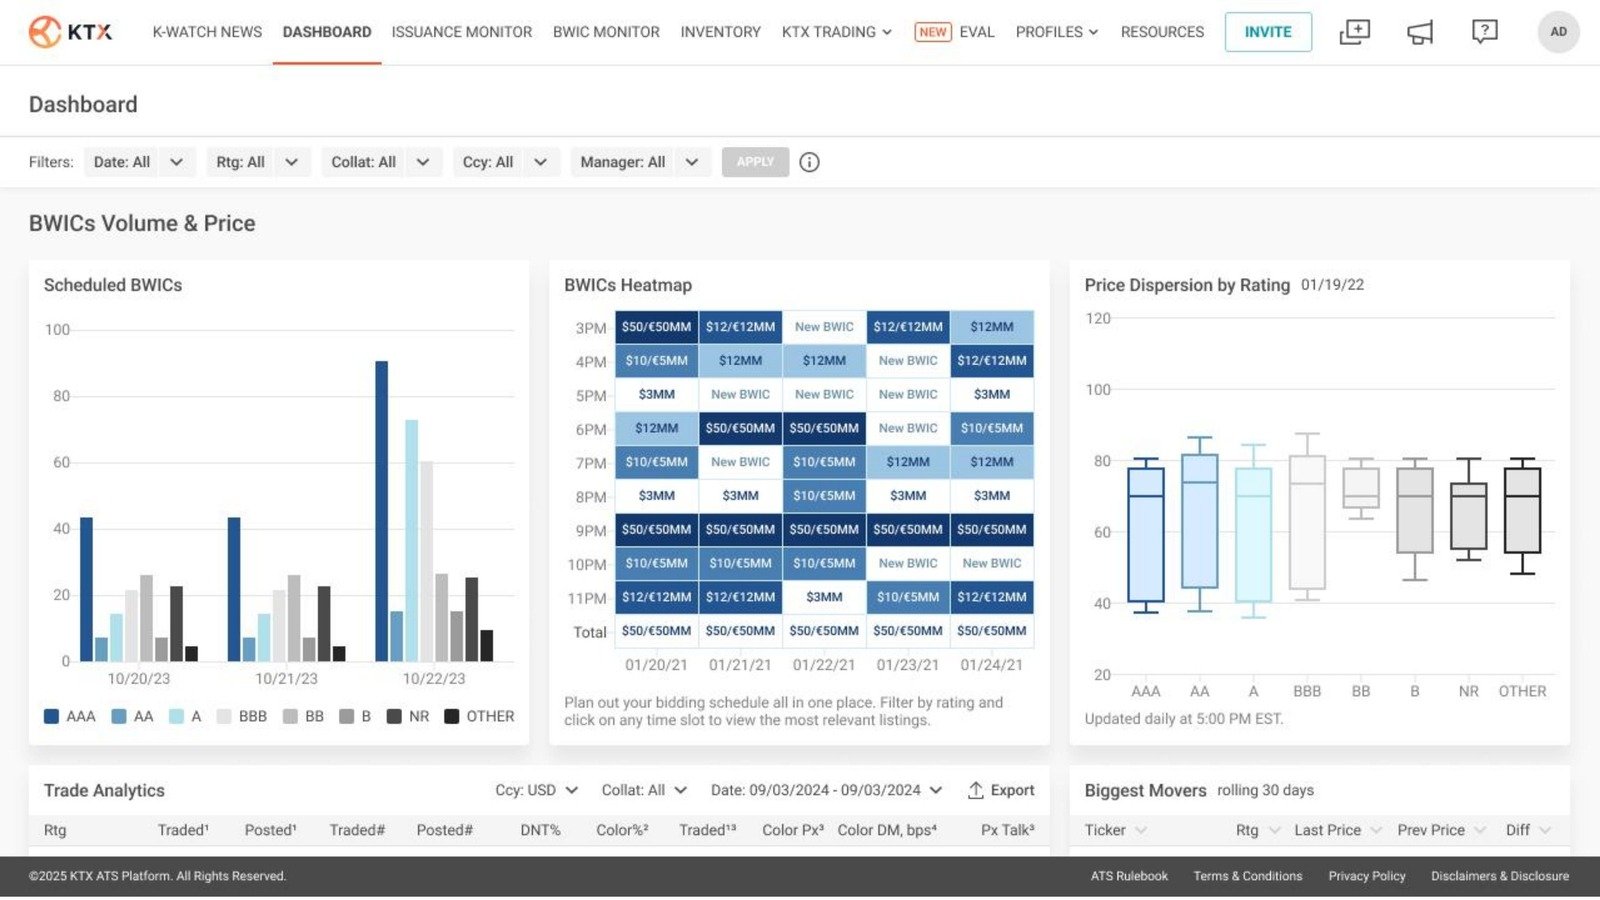Open BWIC MONITOR tab
This screenshot has width=1600, height=900.
606,32
